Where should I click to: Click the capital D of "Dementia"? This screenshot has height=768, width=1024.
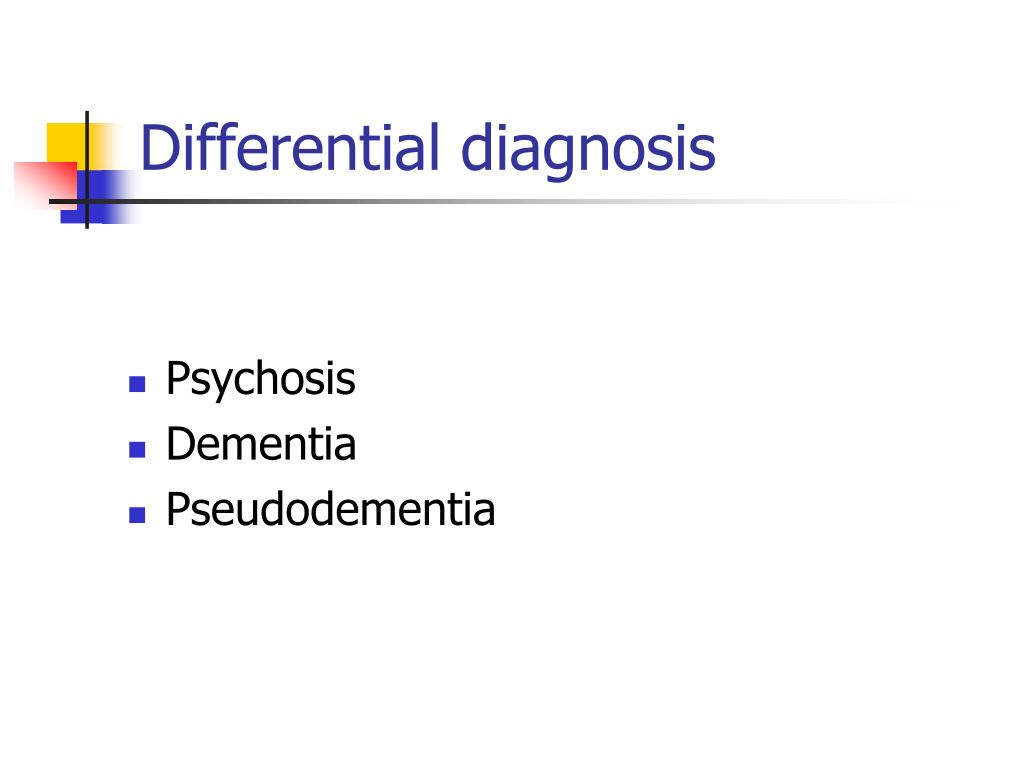coord(183,443)
